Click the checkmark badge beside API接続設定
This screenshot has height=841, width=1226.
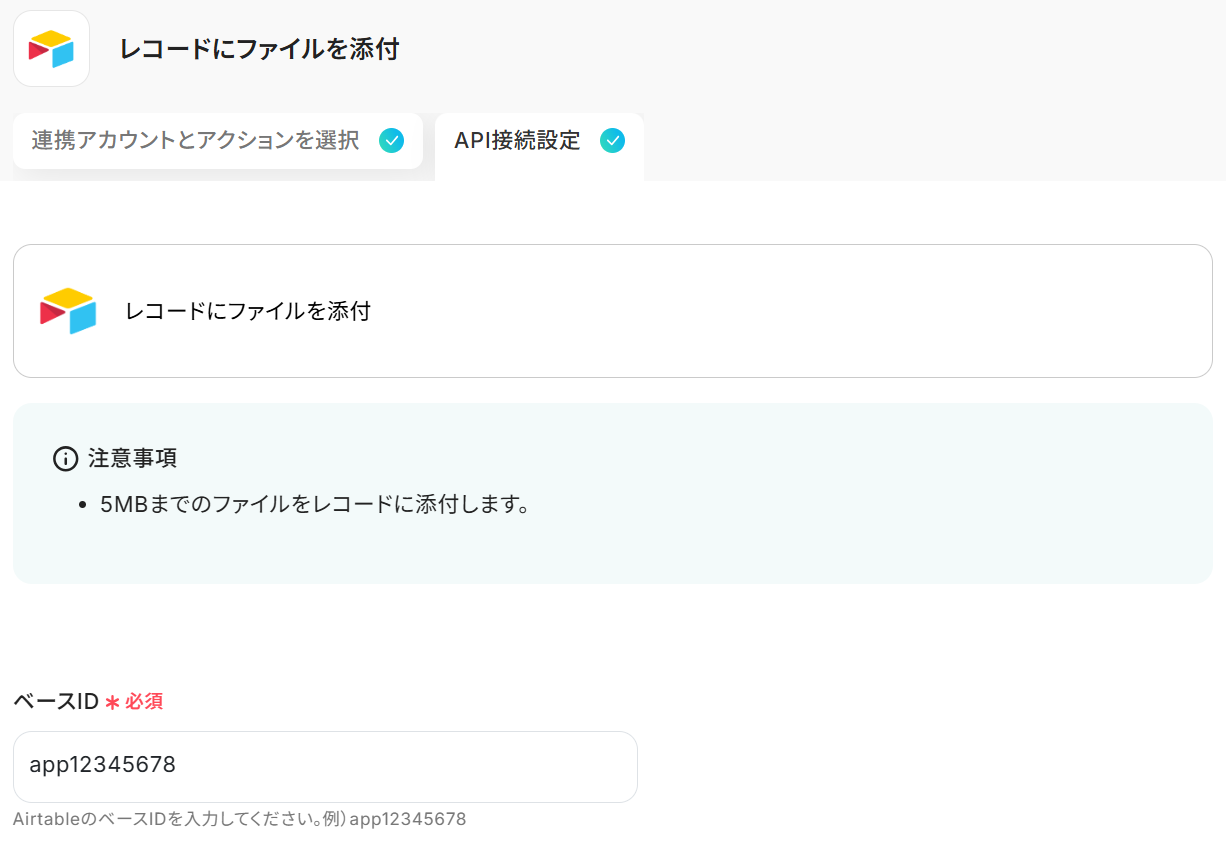[612, 141]
